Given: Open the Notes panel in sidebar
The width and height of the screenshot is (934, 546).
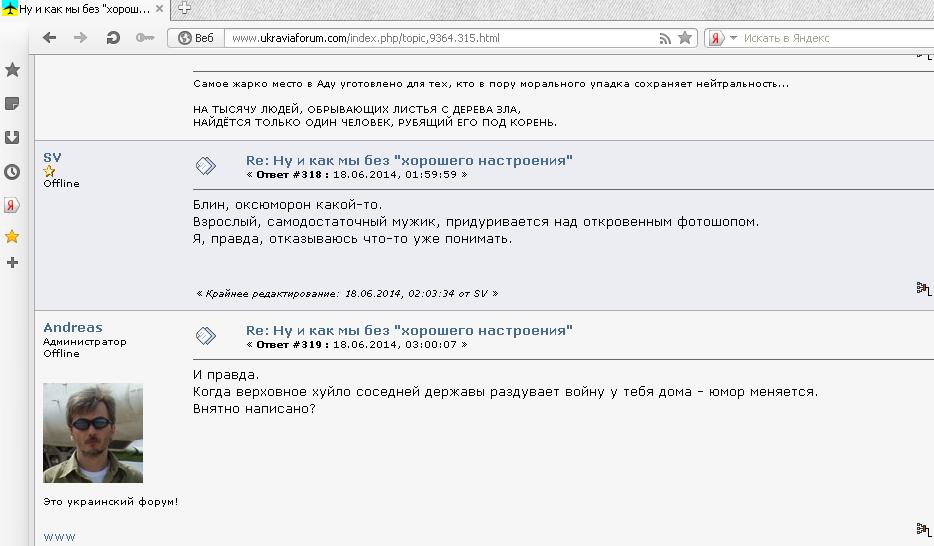Looking at the screenshot, I should (13, 104).
